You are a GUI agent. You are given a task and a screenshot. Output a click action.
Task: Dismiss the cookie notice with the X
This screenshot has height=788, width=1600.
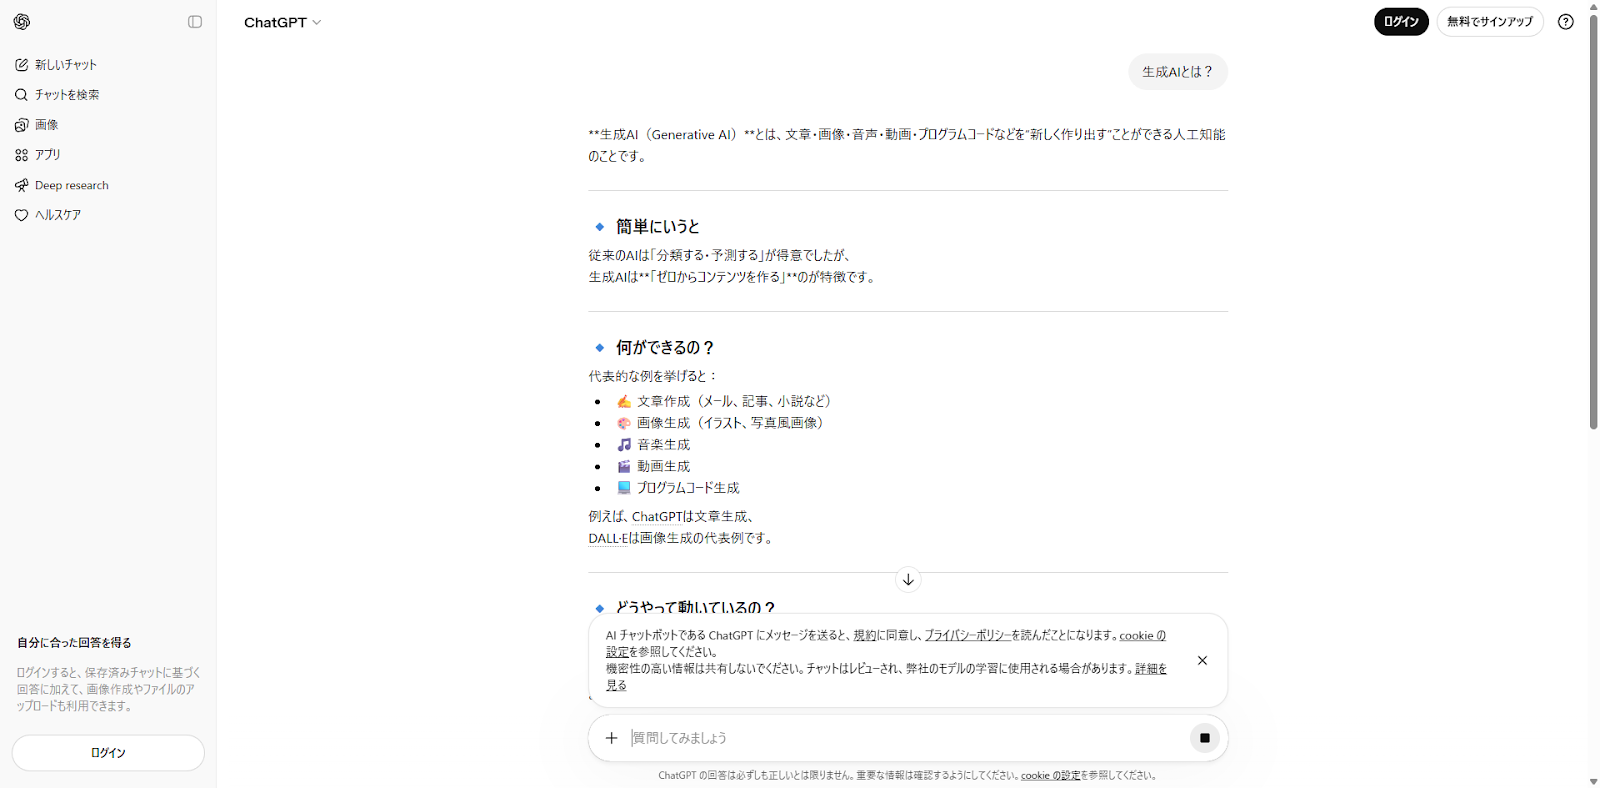(1202, 661)
